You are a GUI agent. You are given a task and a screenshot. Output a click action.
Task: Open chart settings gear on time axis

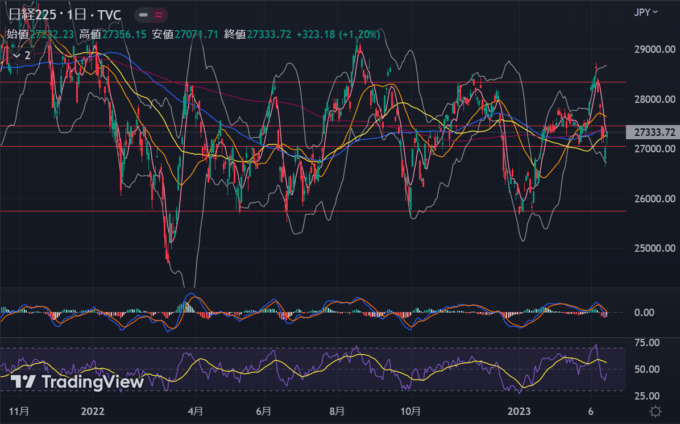pyautogui.click(x=653, y=411)
